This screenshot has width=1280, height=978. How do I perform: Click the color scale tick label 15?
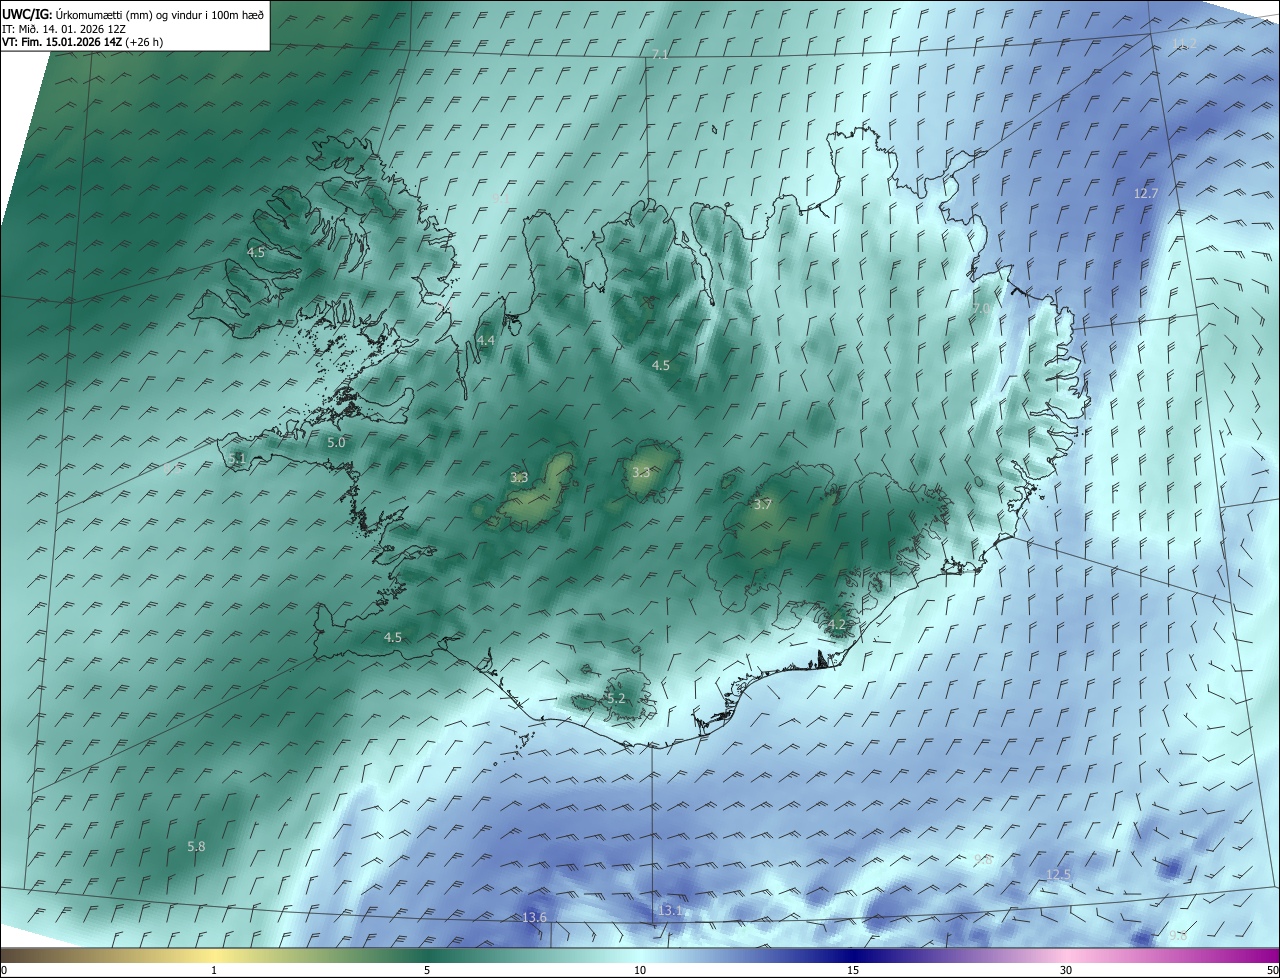click(853, 970)
